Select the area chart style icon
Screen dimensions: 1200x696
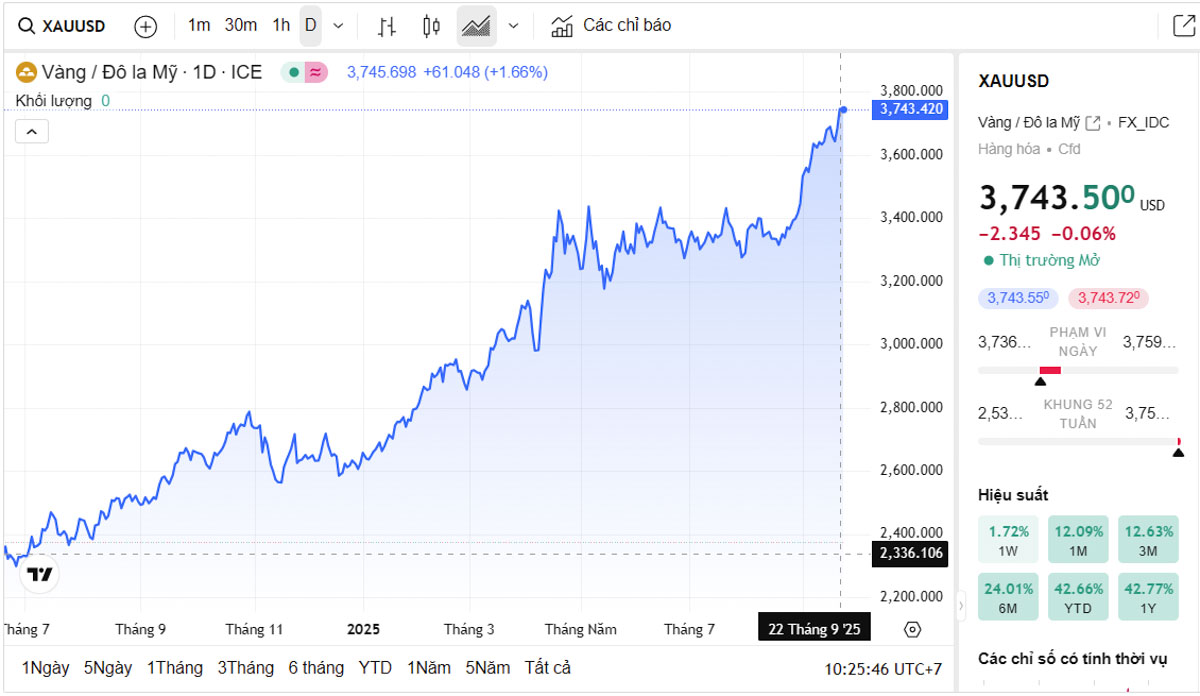click(476, 26)
